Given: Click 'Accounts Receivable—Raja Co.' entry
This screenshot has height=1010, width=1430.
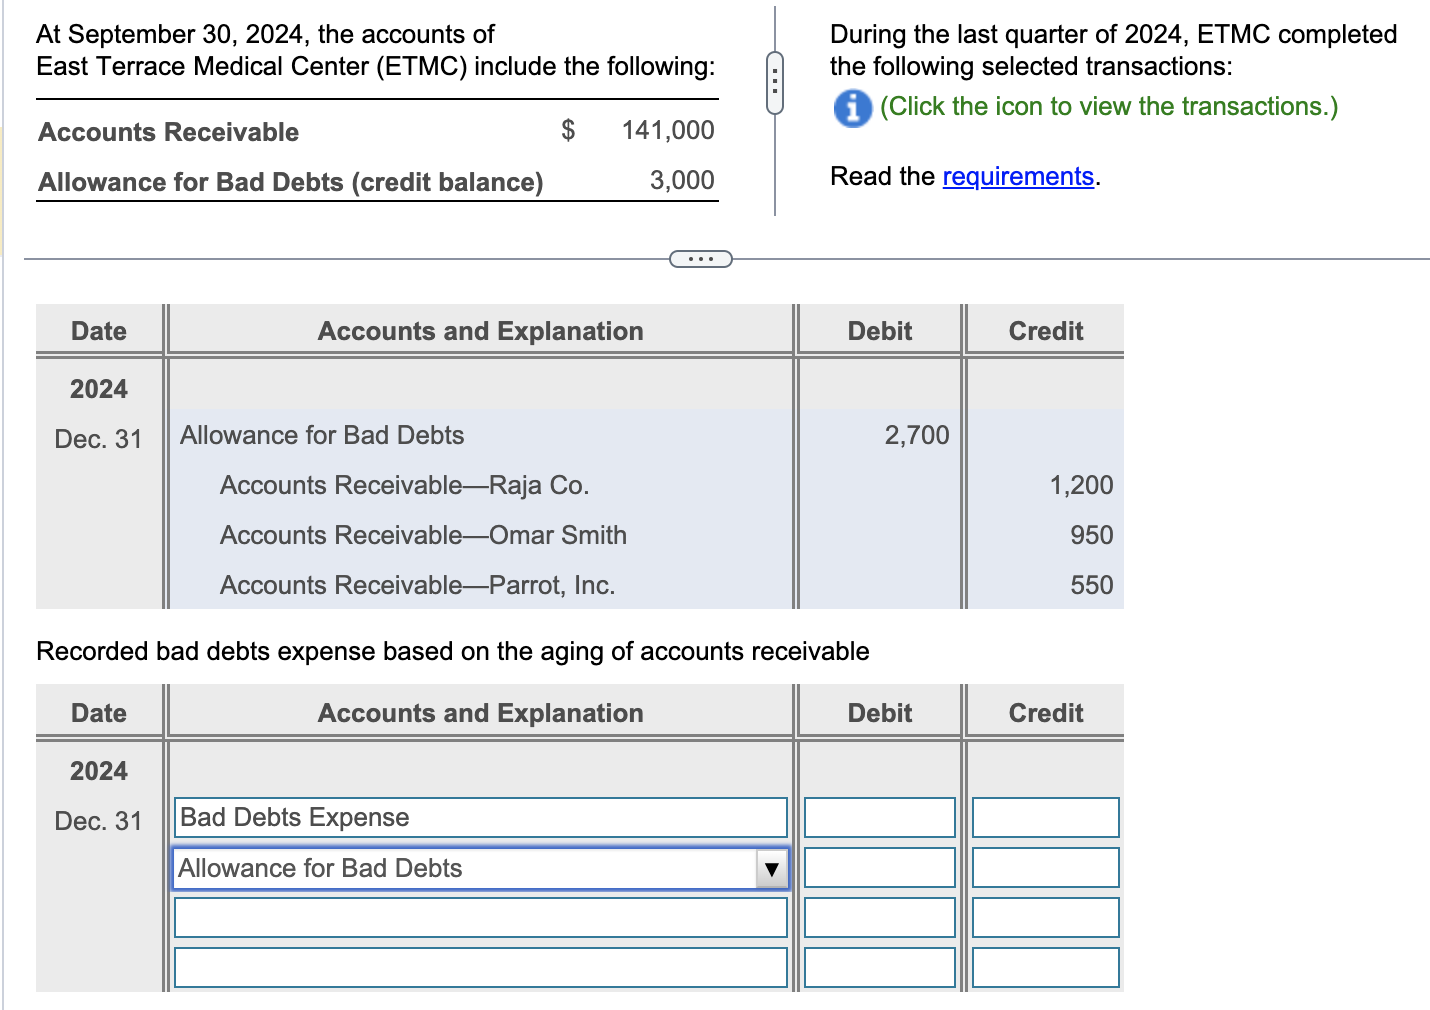Looking at the screenshot, I should pos(405,485).
